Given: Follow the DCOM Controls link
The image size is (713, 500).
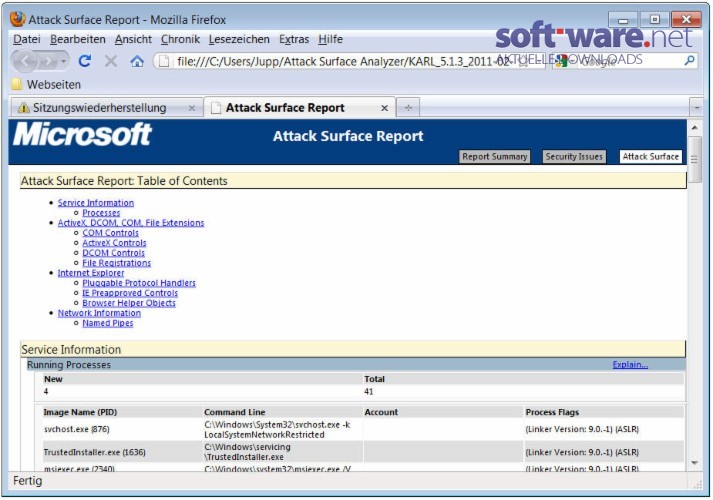Looking at the screenshot, I should pyautogui.click(x=113, y=253).
